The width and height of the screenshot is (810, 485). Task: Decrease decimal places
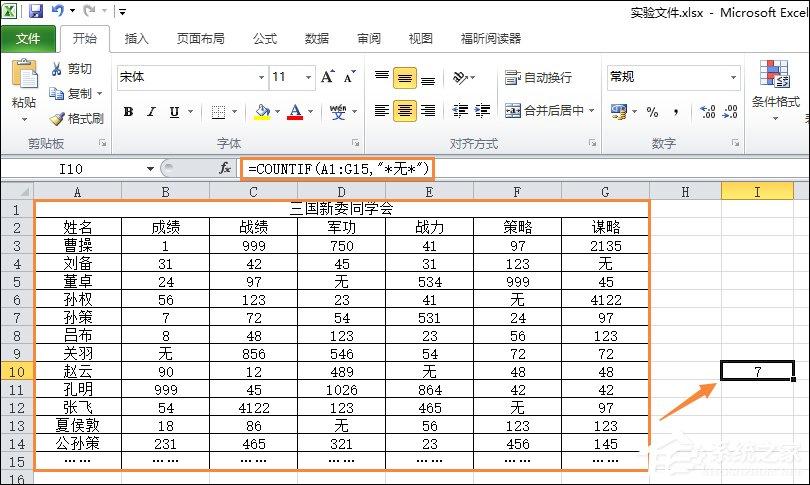tap(730, 112)
